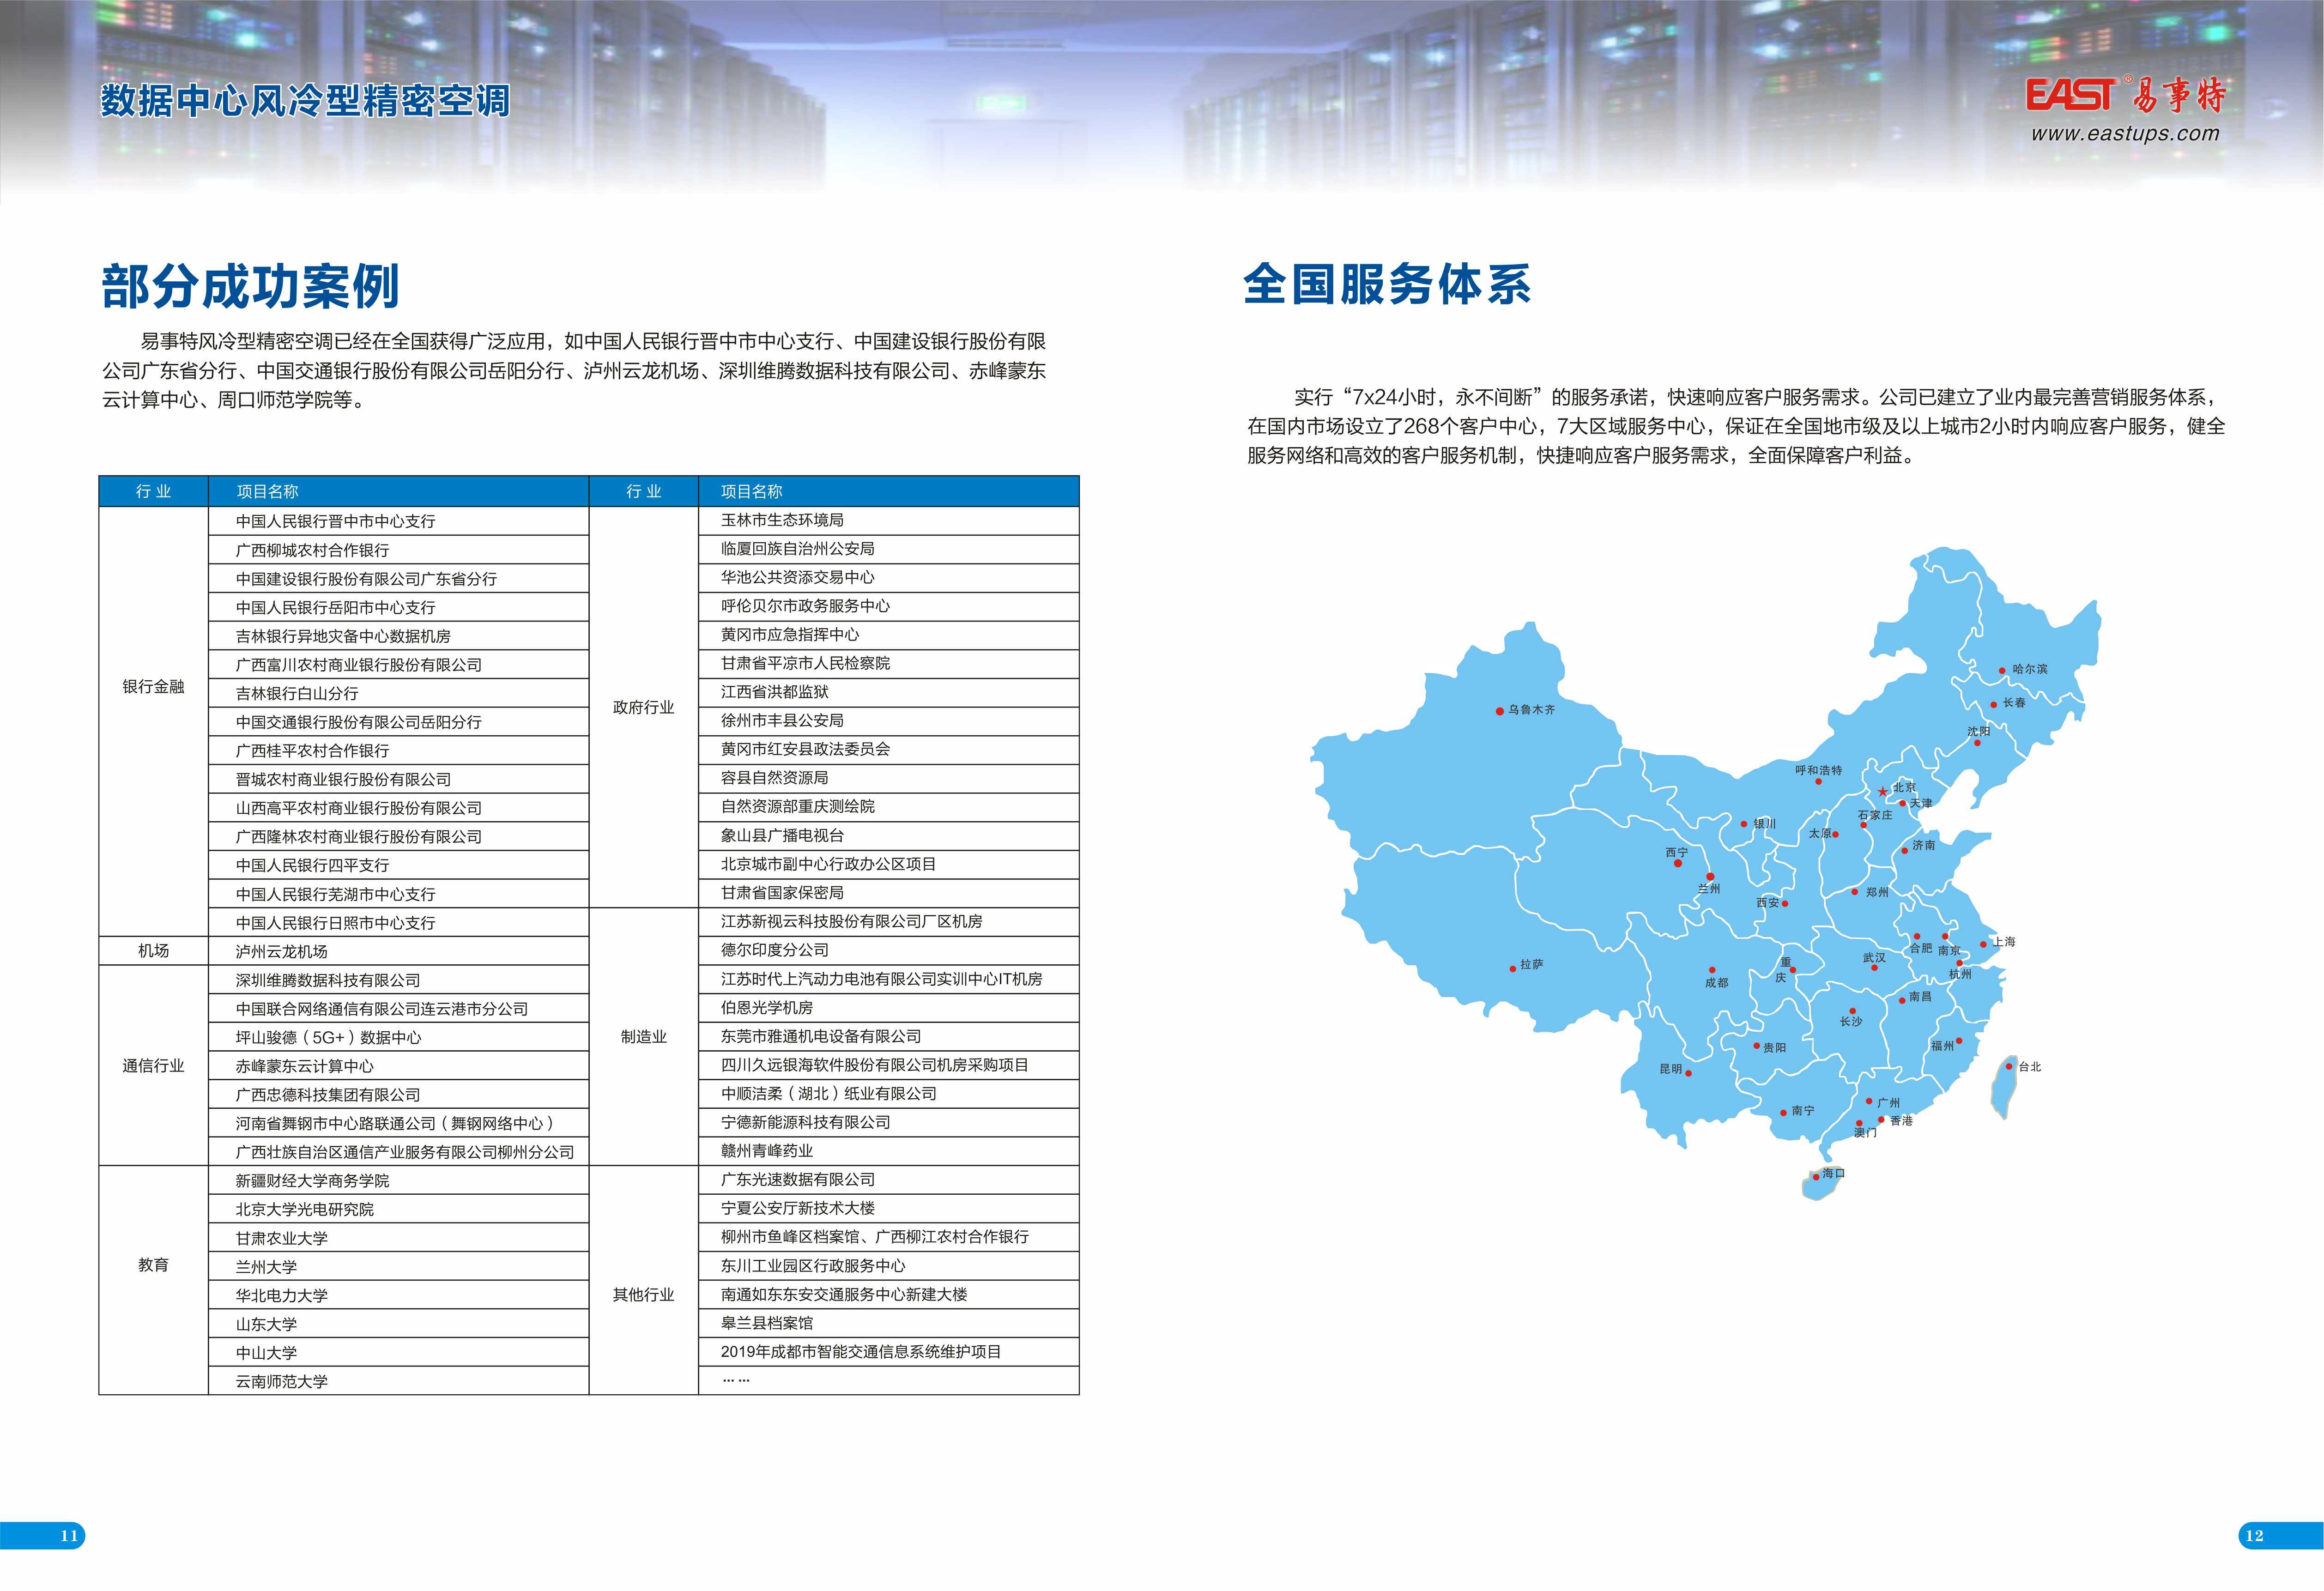Click the 武汉 map label

tap(1874, 958)
